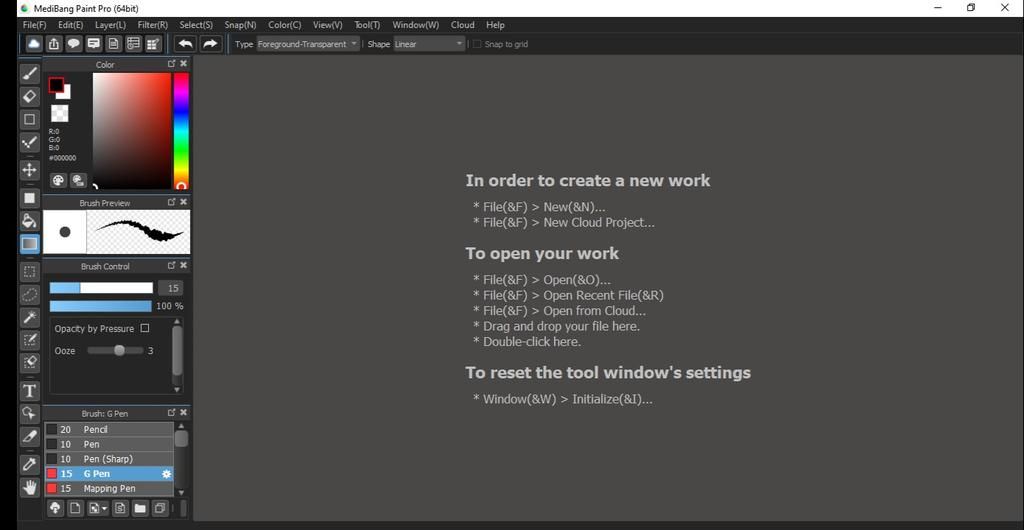Viewport: 1024px width, 530px height.
Task: Click the brush opacity 100% bar
Action: click(x=101, y=306)
